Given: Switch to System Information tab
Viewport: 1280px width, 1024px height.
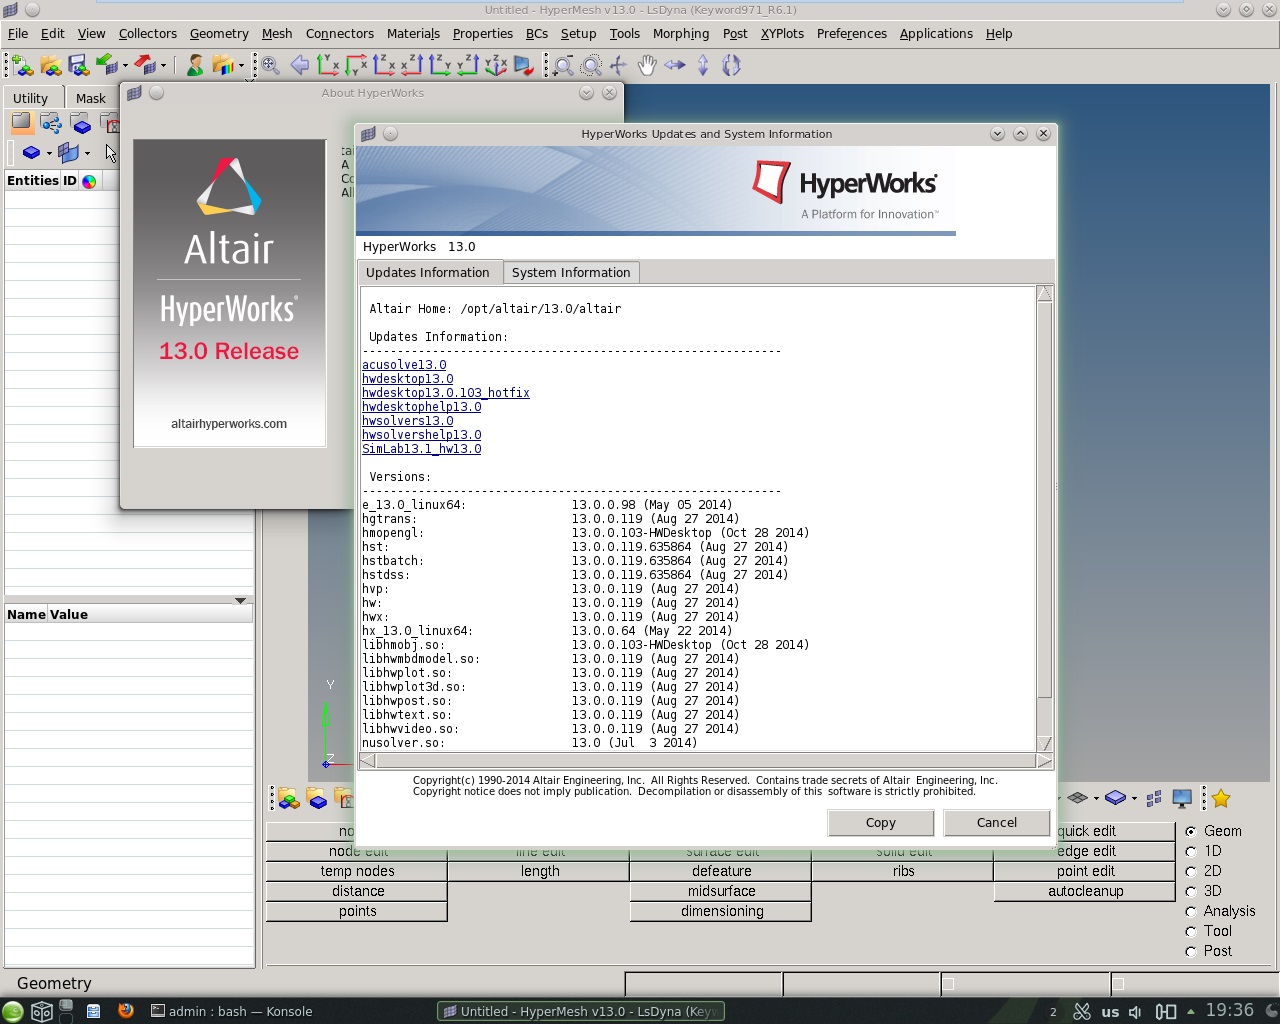Looking at the screenshot, I should (571, 272).
